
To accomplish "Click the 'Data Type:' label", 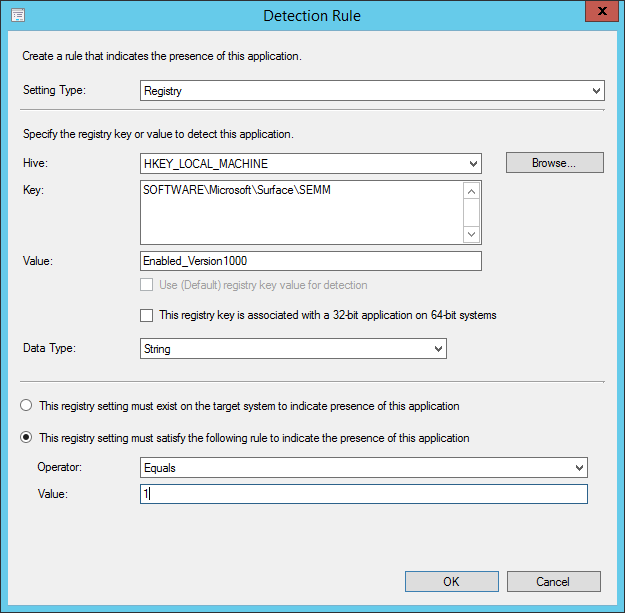I will coord(50,349).
